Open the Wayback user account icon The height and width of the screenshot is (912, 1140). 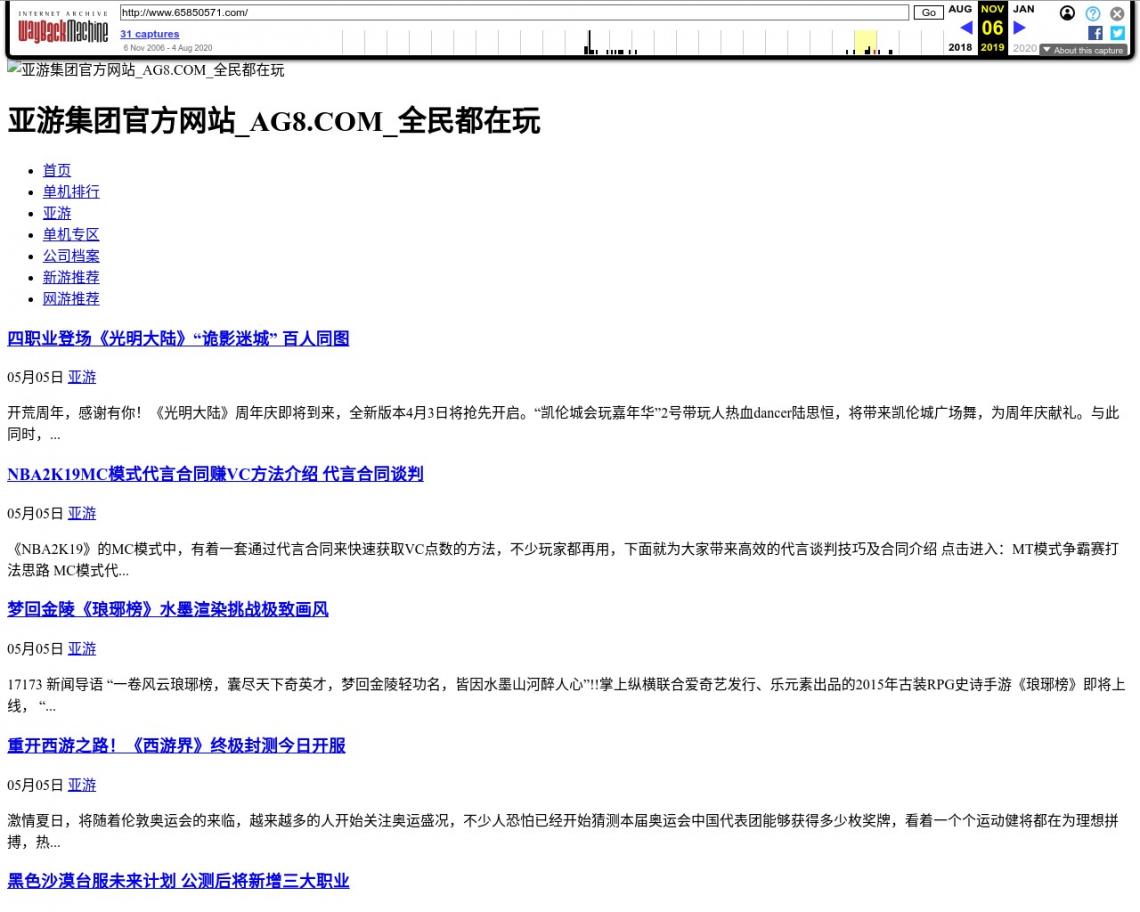[x=1067, y=13]
